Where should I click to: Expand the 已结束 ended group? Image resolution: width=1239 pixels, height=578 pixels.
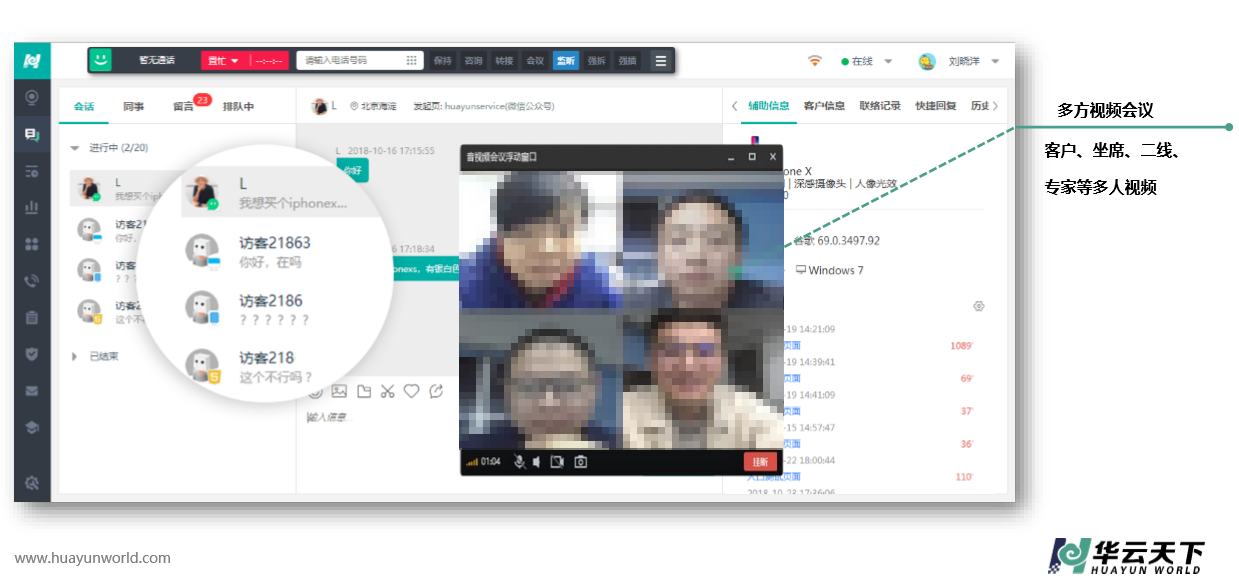point(75,356)
